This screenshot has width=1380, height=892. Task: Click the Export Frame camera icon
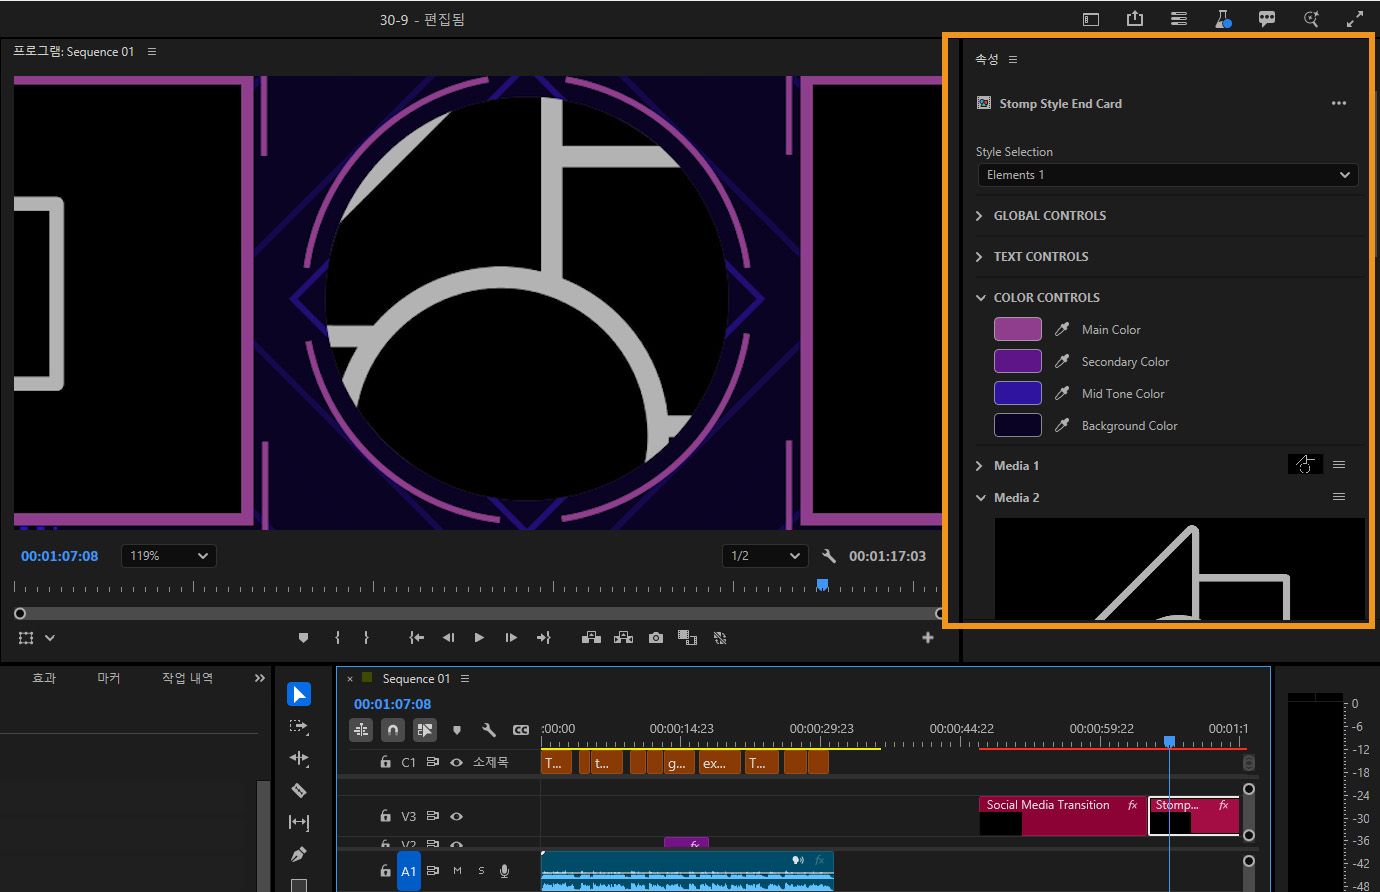click(x=655, y=637)
